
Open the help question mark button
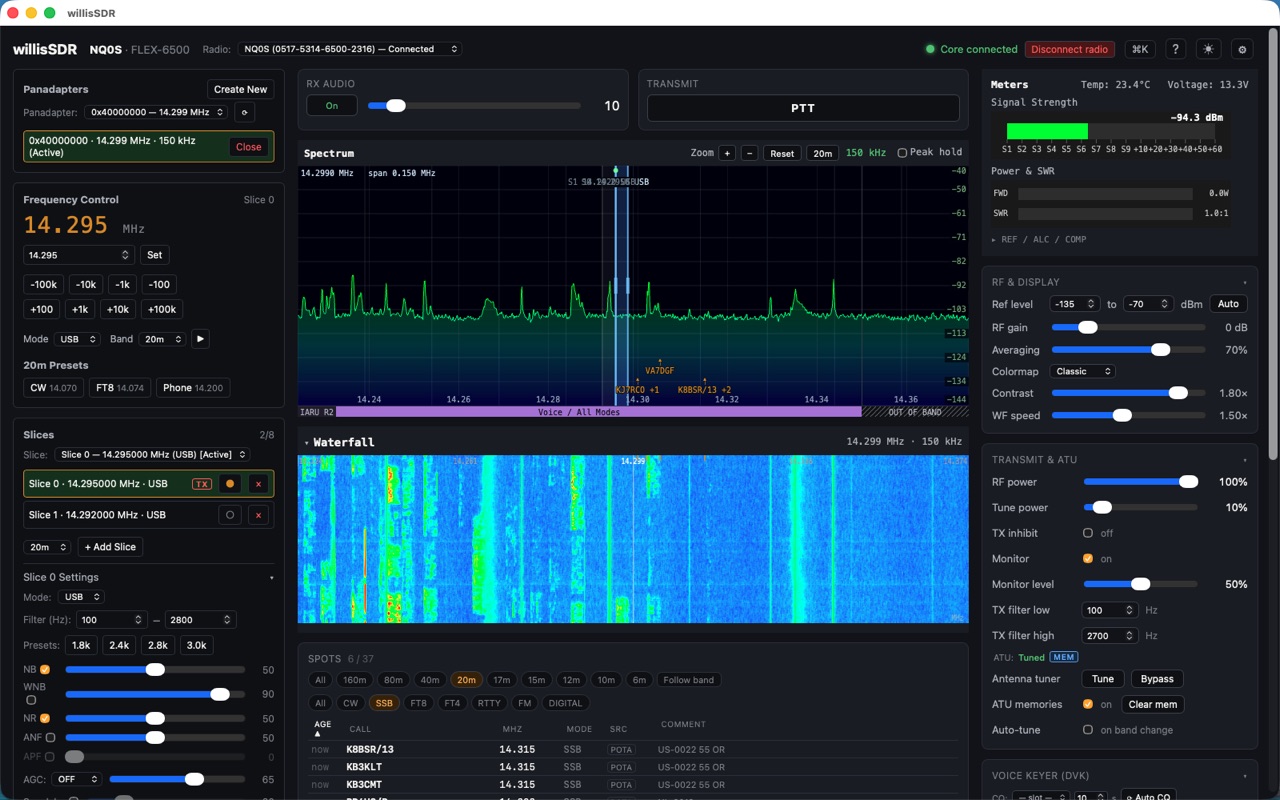pos(1175,49)
